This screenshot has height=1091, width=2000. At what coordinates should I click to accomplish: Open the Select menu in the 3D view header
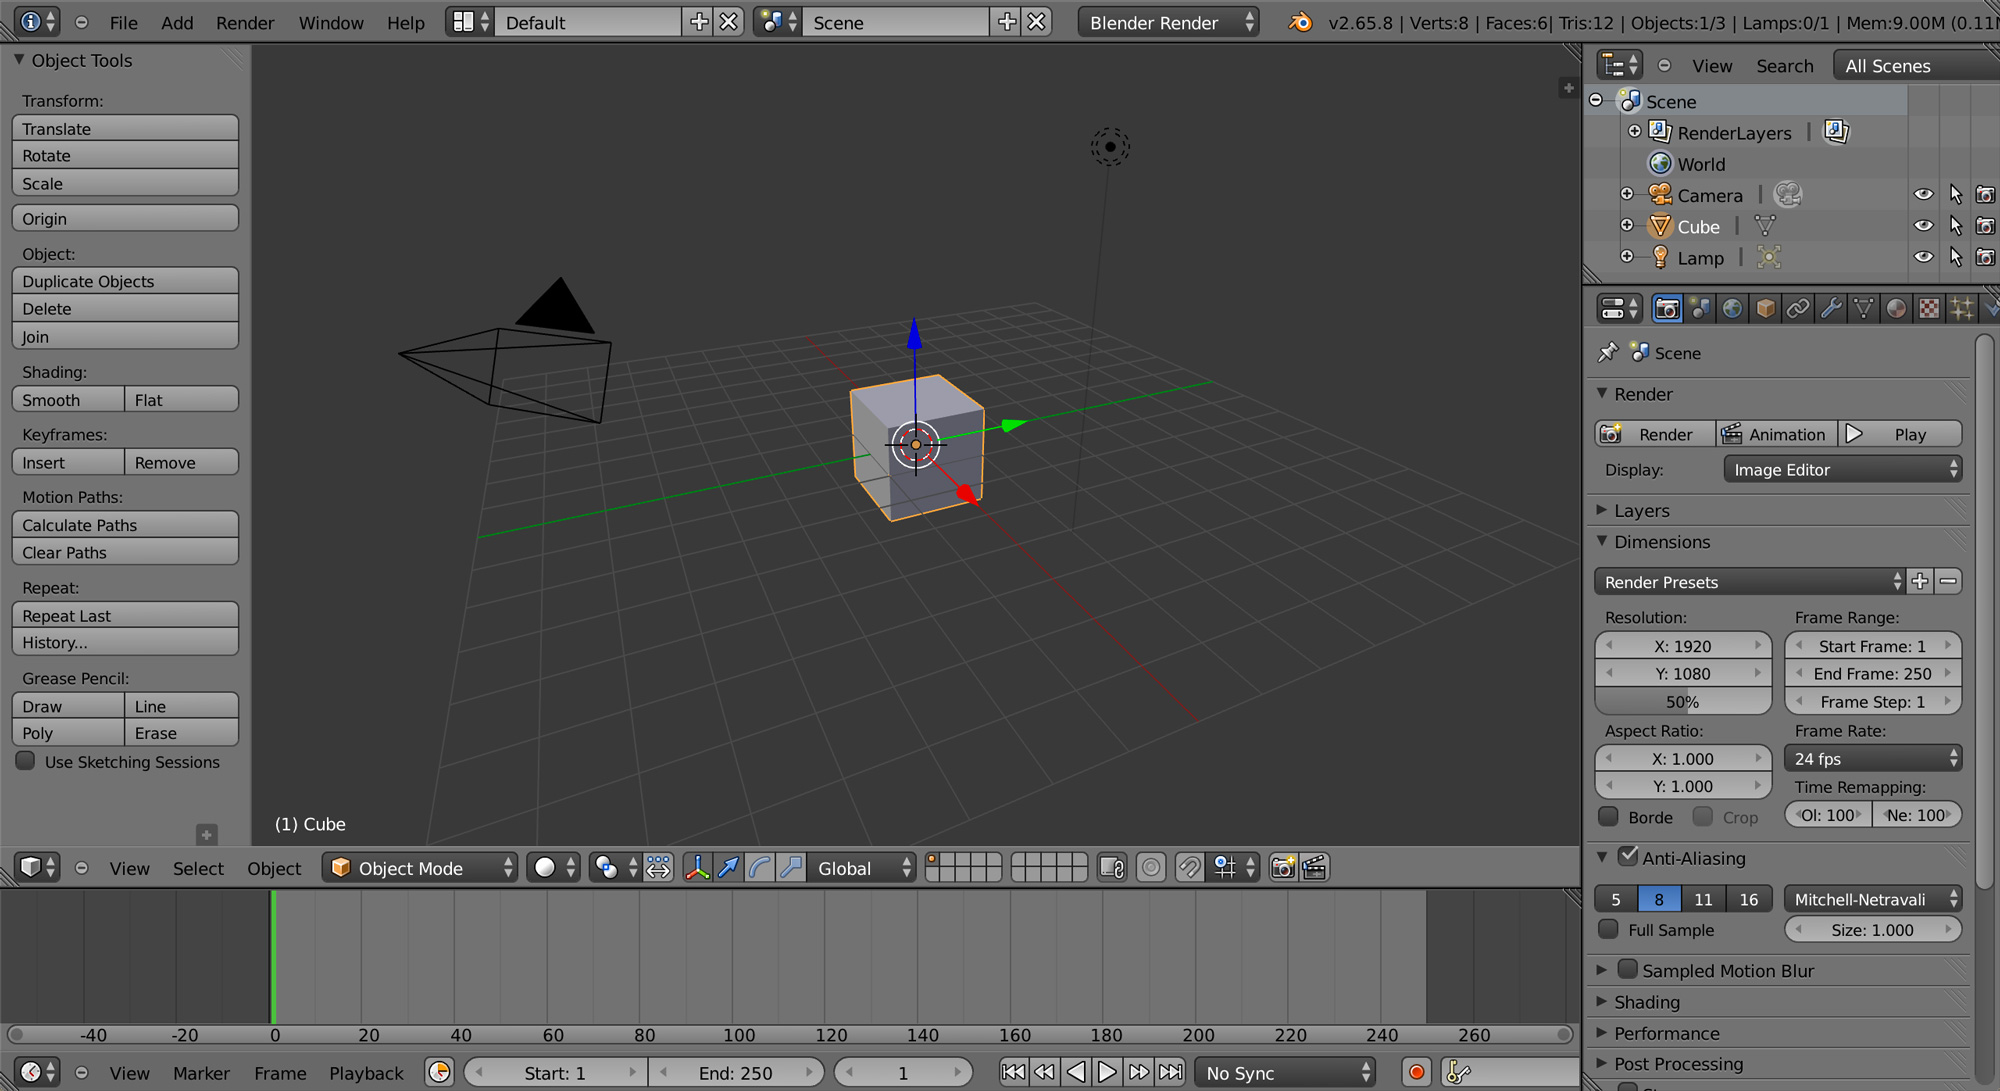(197, 867)
